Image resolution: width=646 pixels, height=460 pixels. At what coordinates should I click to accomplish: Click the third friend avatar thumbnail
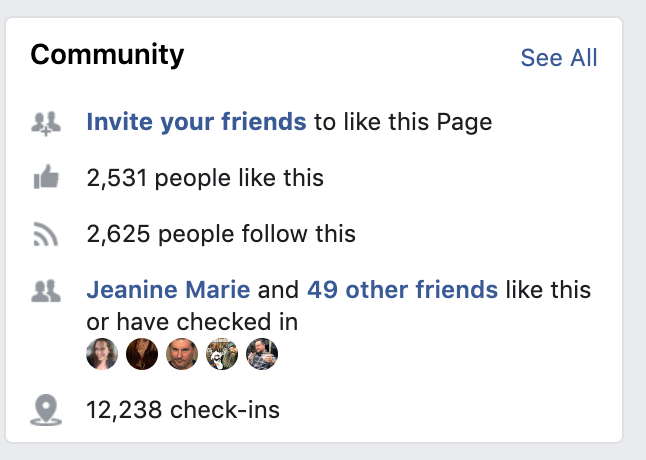tap(182, 354)
